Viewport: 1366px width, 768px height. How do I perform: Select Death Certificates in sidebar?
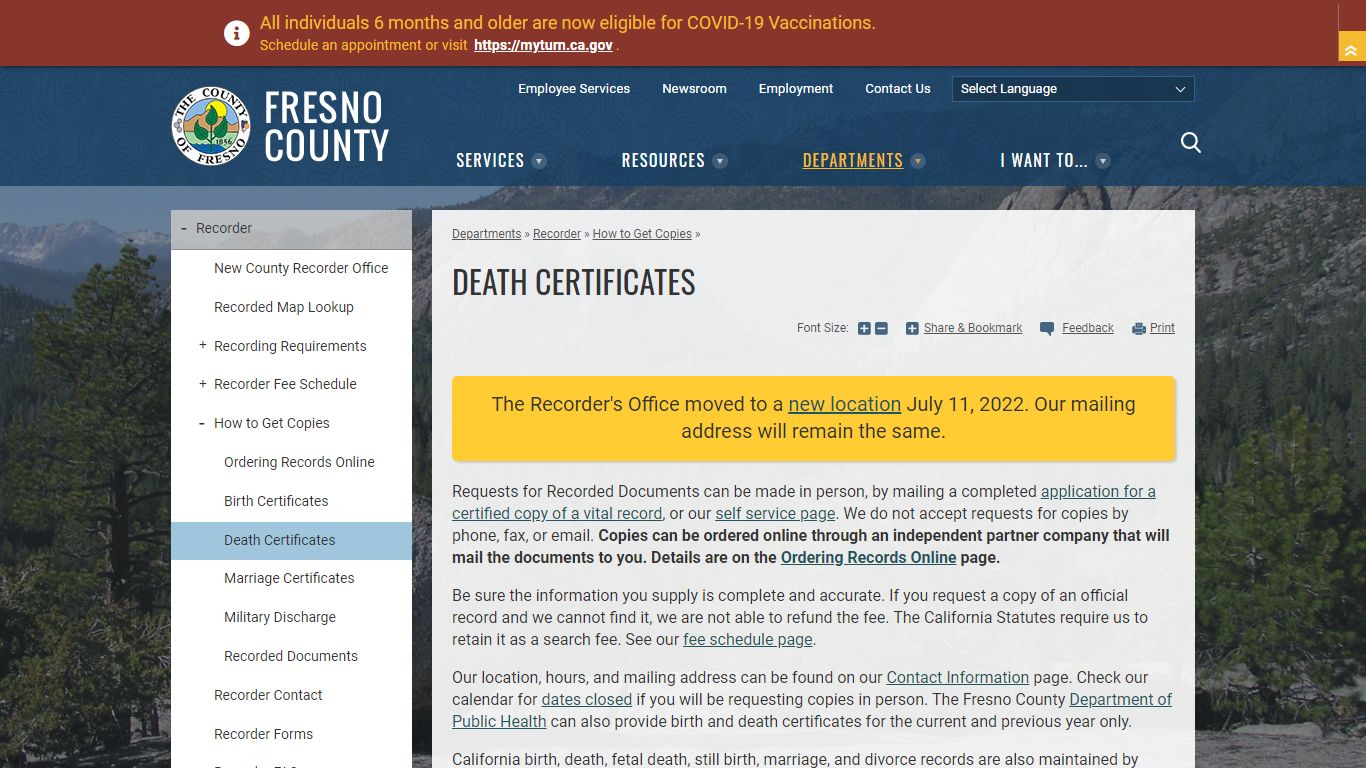(291, 540)
